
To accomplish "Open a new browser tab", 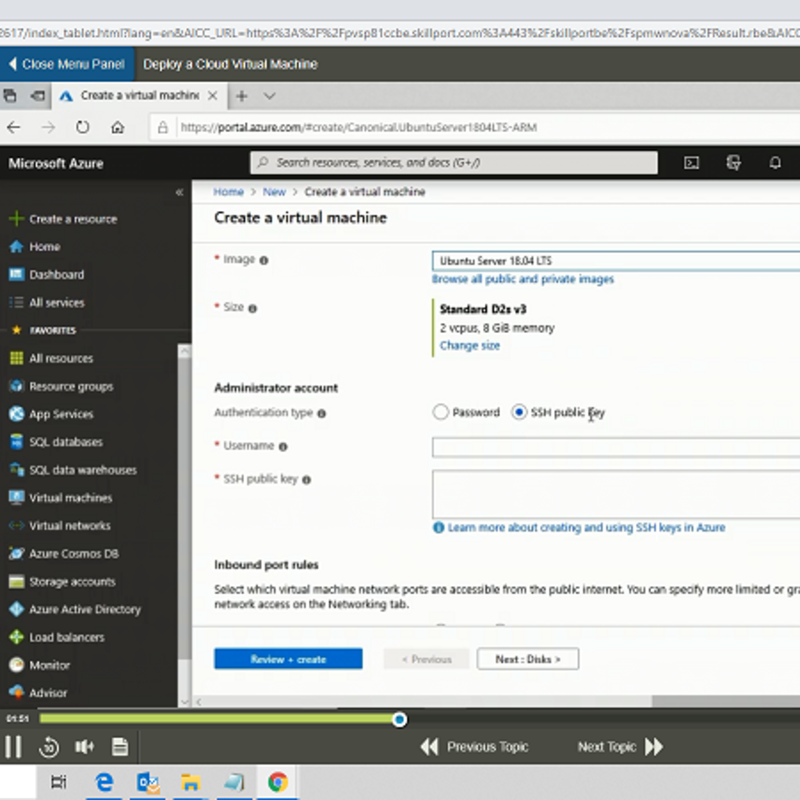I will click(242, 96).
